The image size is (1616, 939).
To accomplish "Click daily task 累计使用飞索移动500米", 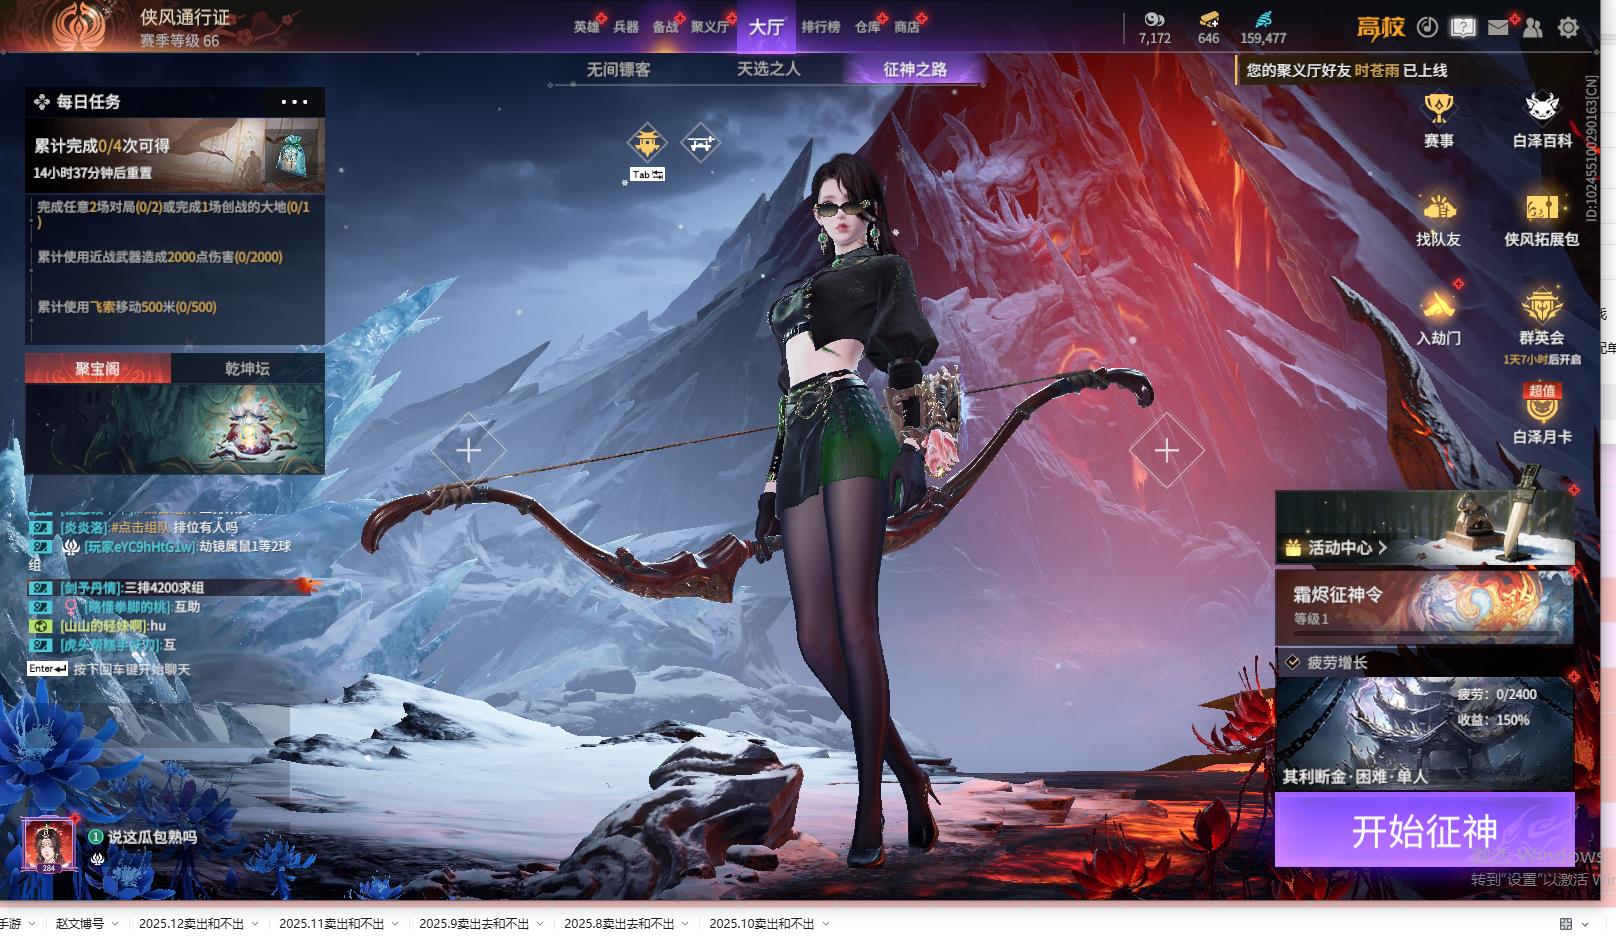I will 127,307.
